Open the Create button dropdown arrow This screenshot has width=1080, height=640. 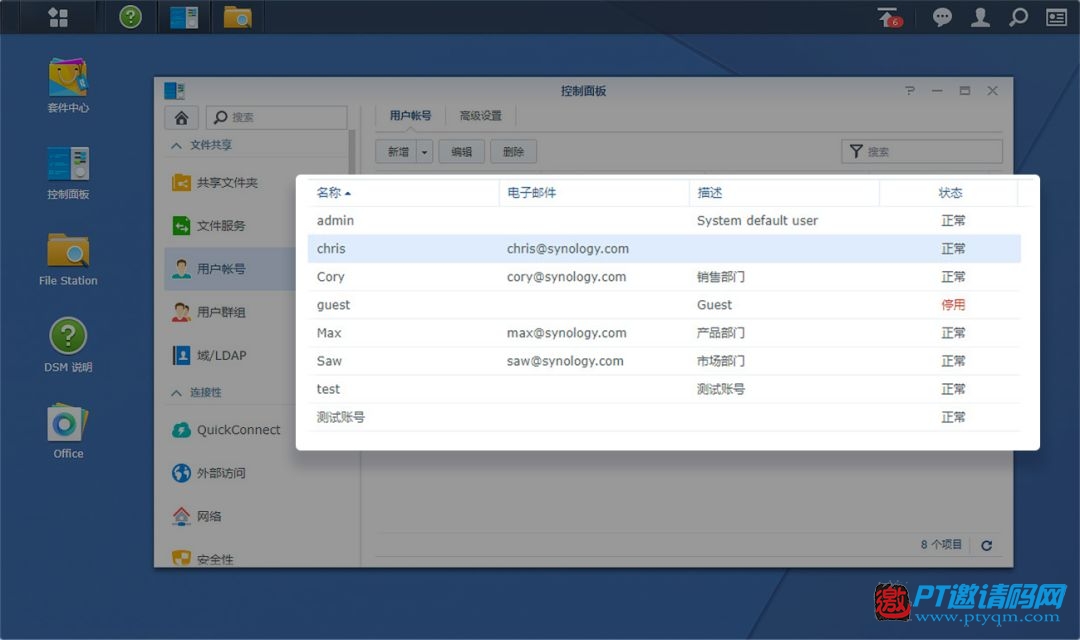click(424, 152)
